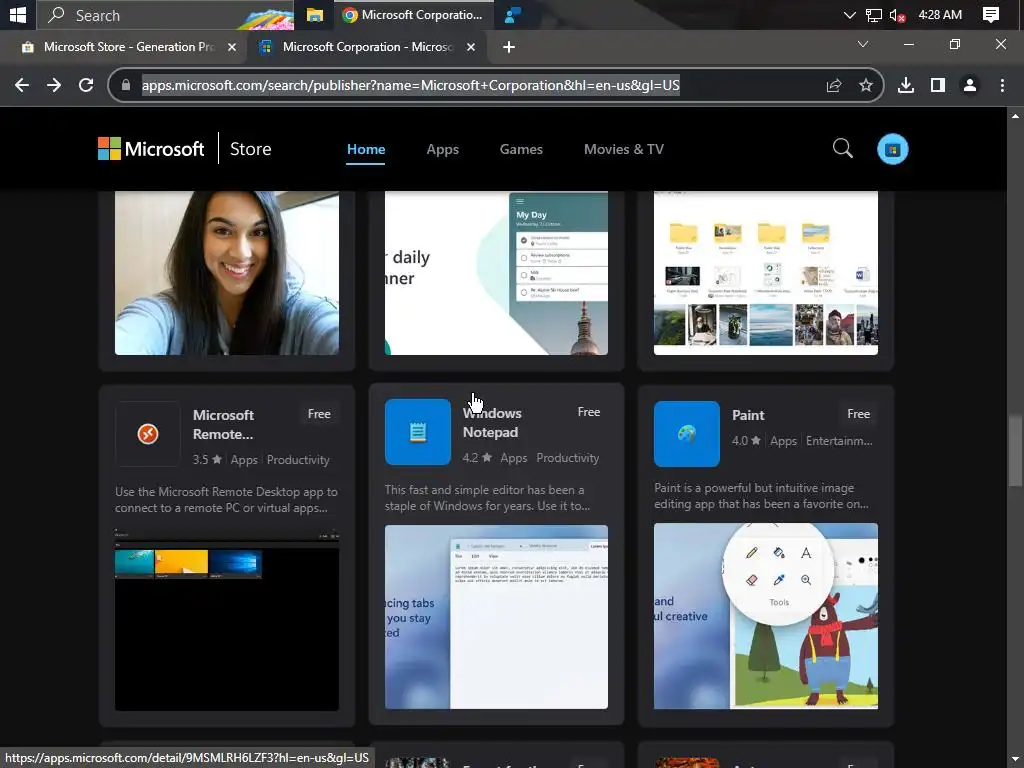Go back to the previous page
The image size is (1024, 768).
22,85
